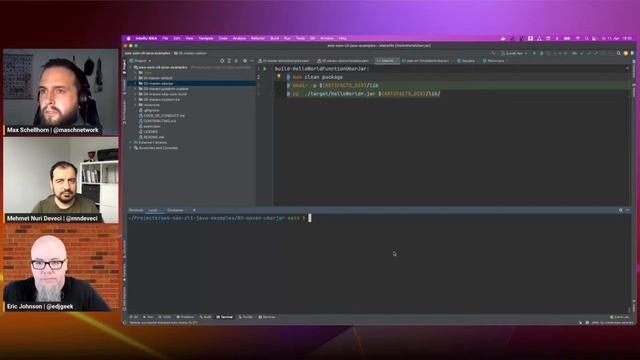Open the Navigate menu
640x360 pixels.
pyautogui.click(x=206, y=38)
